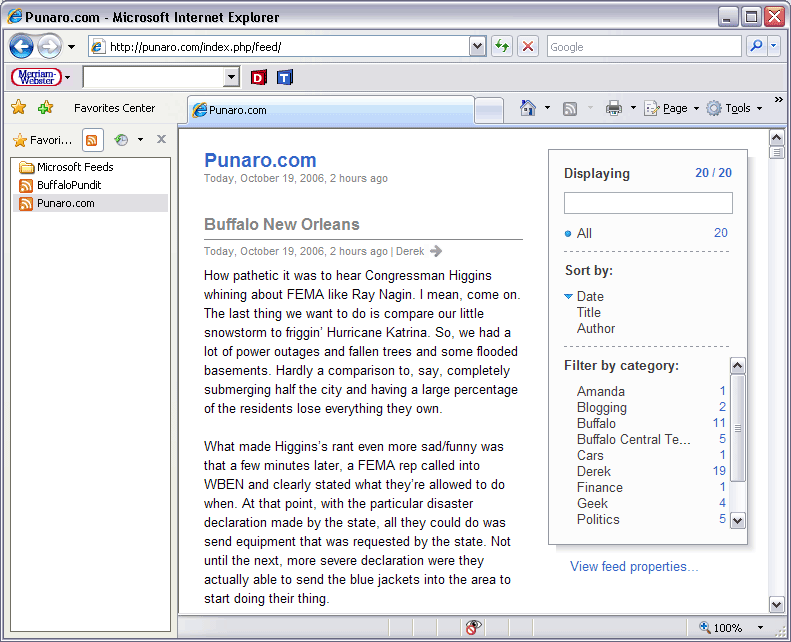The image size is (791, 642).
Task: Select the All items filter
Action: click(x=584, y=234)
